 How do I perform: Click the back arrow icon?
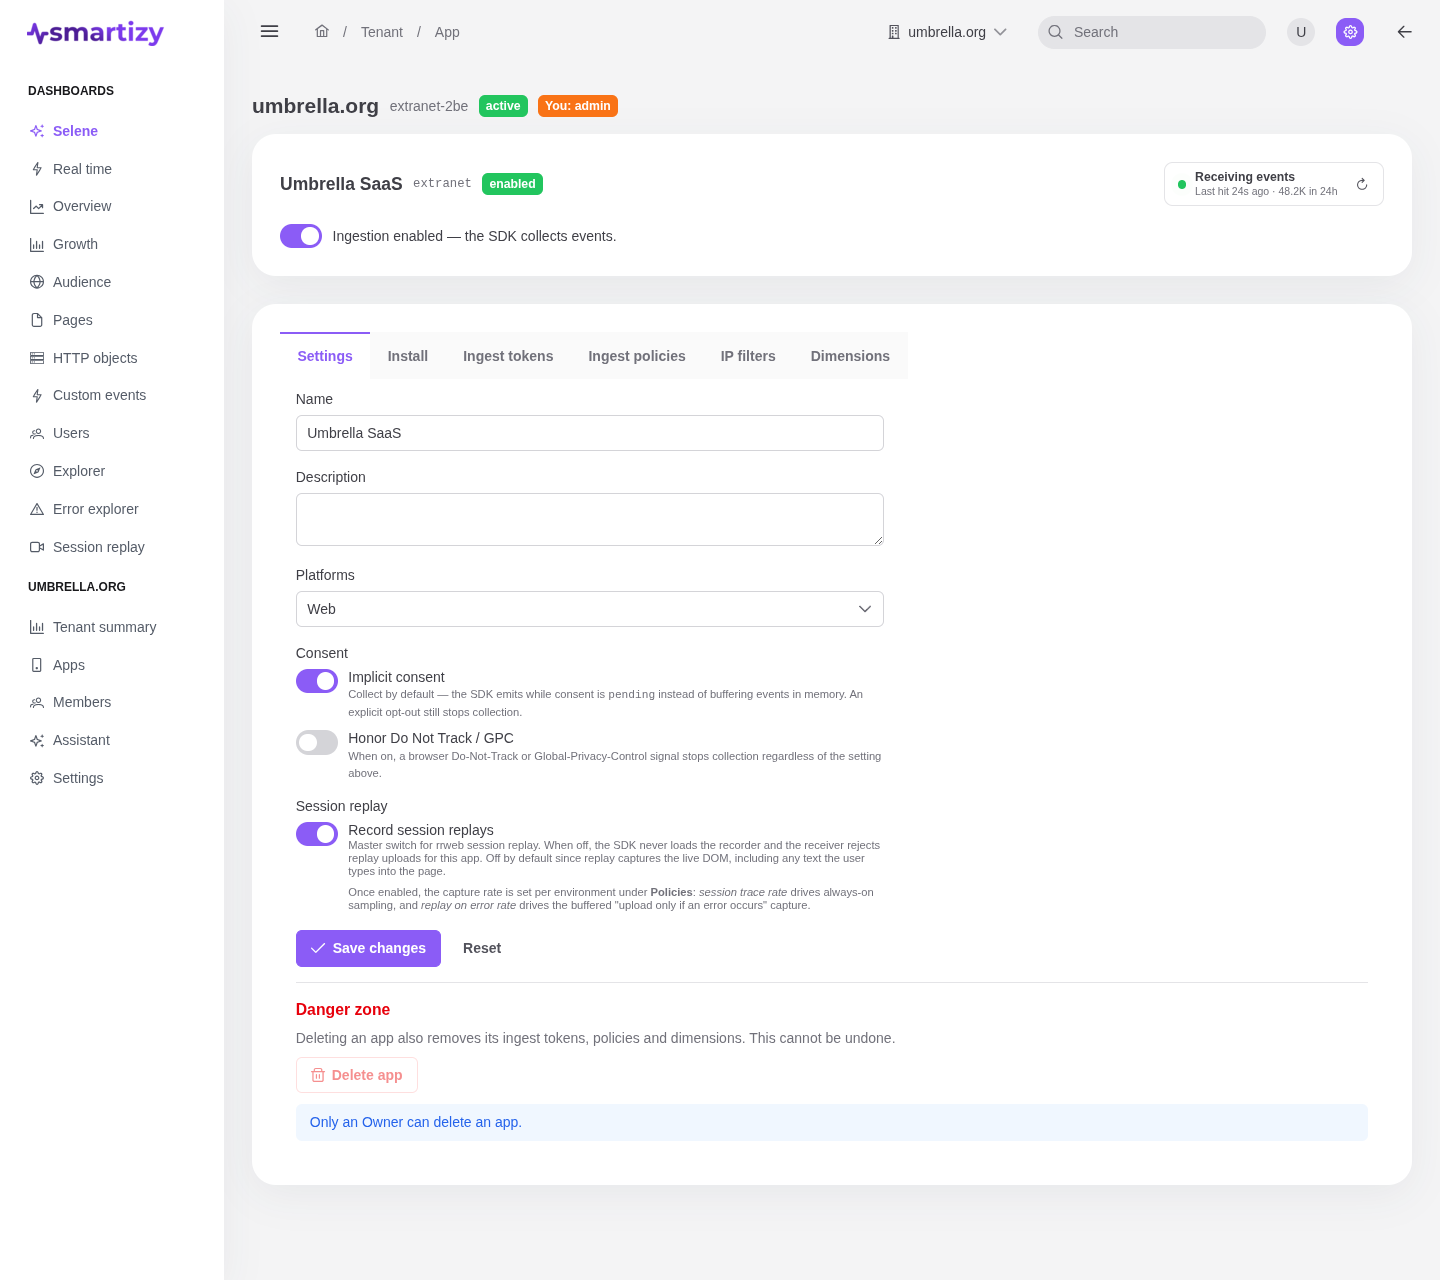coord(1405,32)
